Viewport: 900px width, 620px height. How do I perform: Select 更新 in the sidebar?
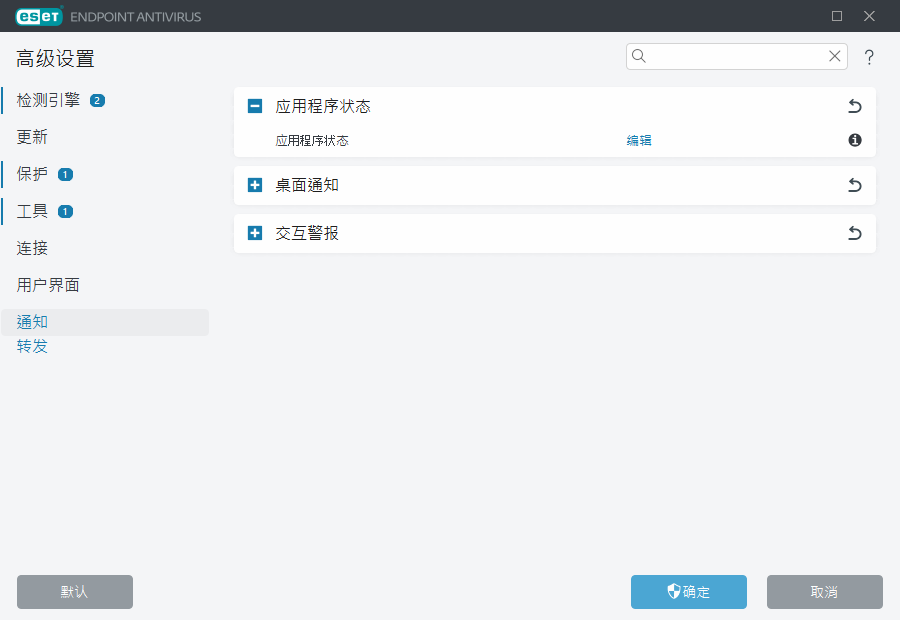[32, 137]
